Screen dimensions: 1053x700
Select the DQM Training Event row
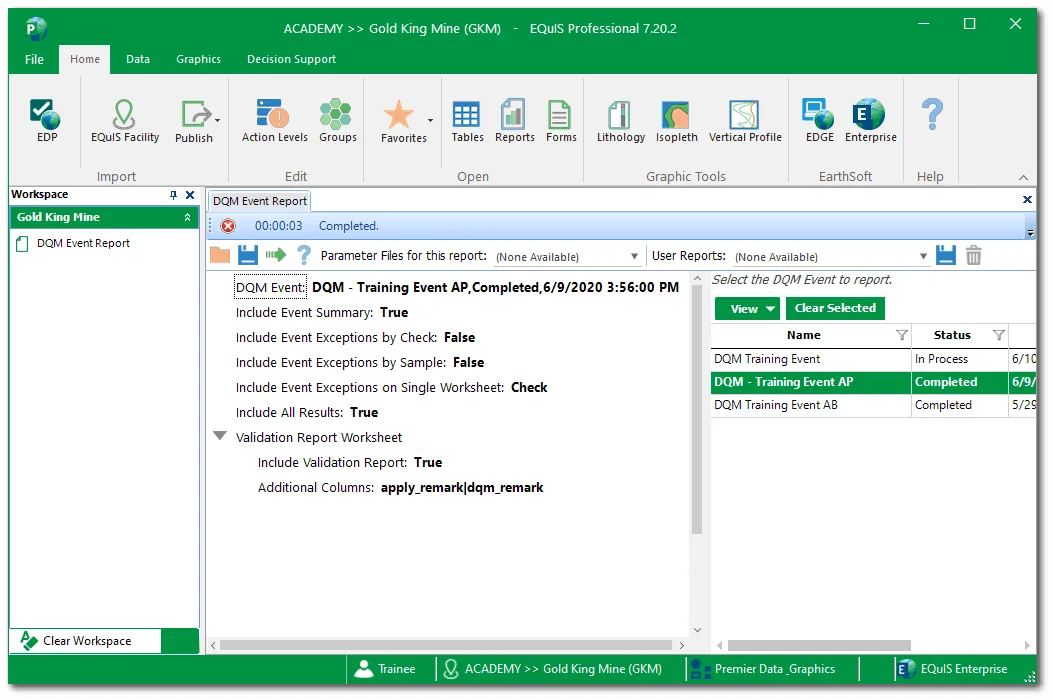click(x=873, y=359)
